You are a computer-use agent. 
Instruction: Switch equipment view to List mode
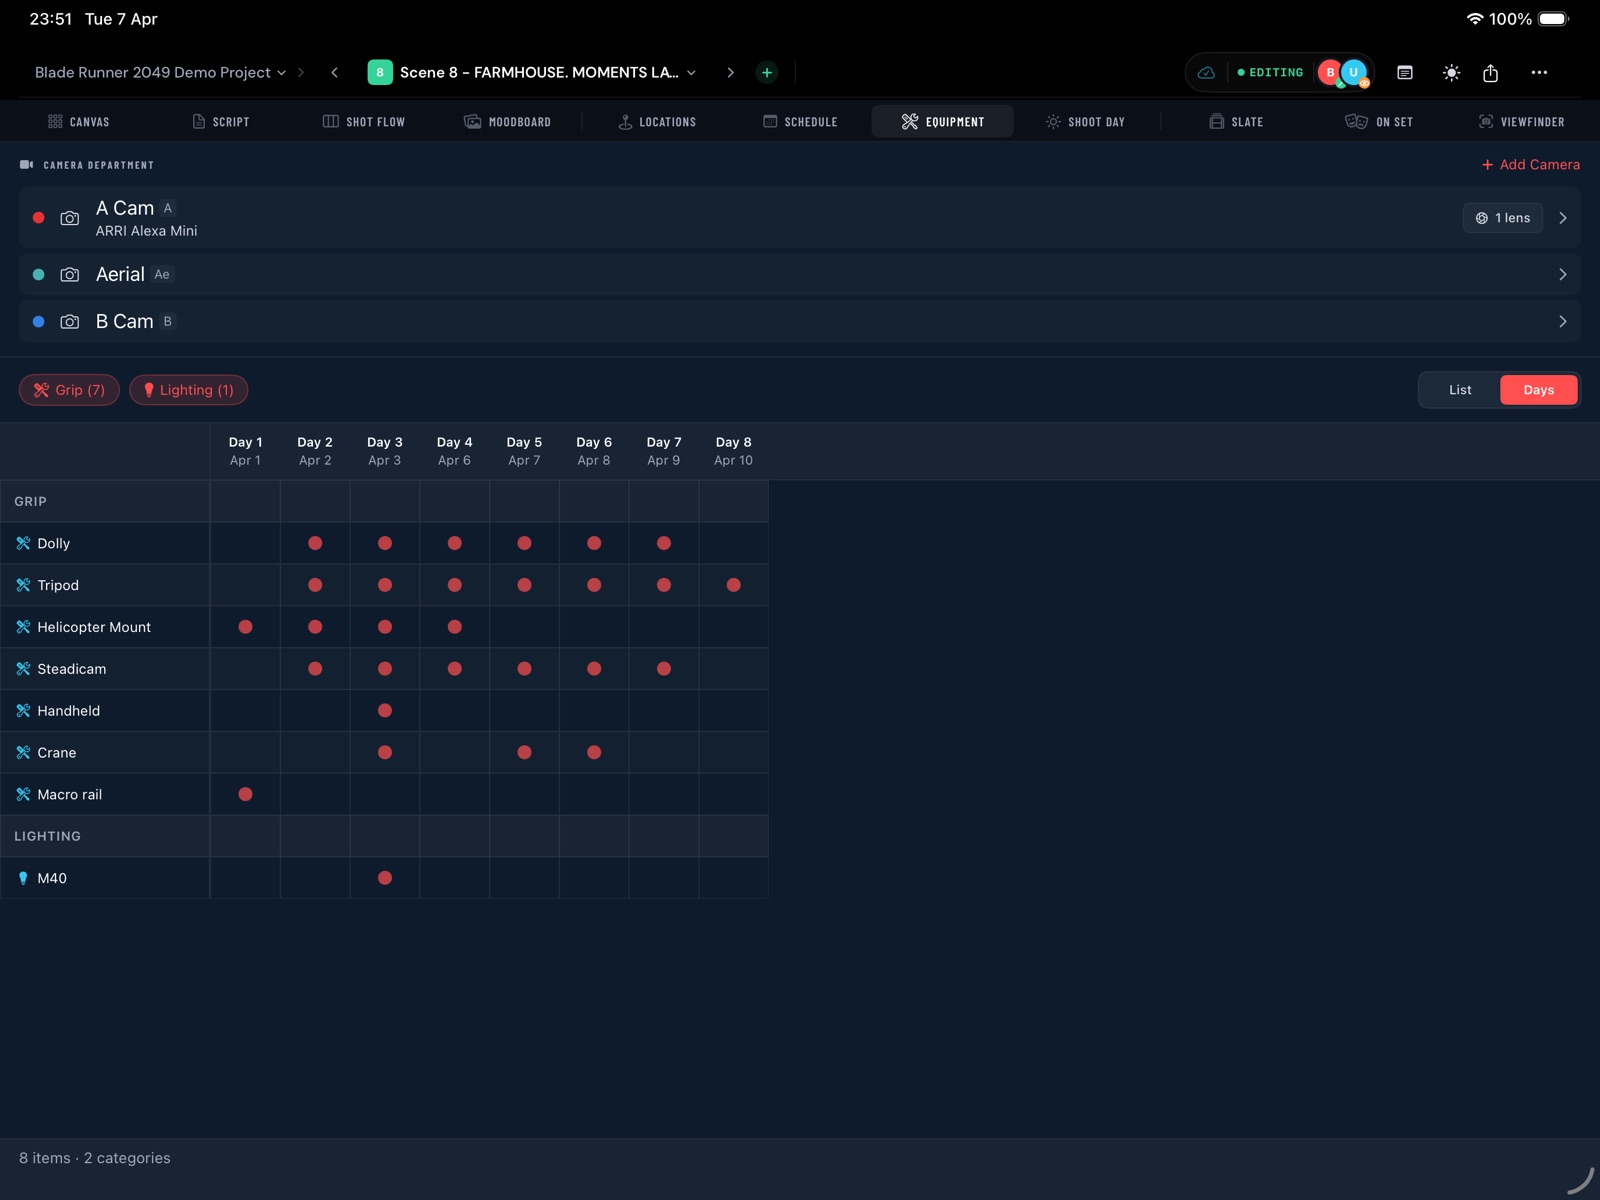(1459, 390)
